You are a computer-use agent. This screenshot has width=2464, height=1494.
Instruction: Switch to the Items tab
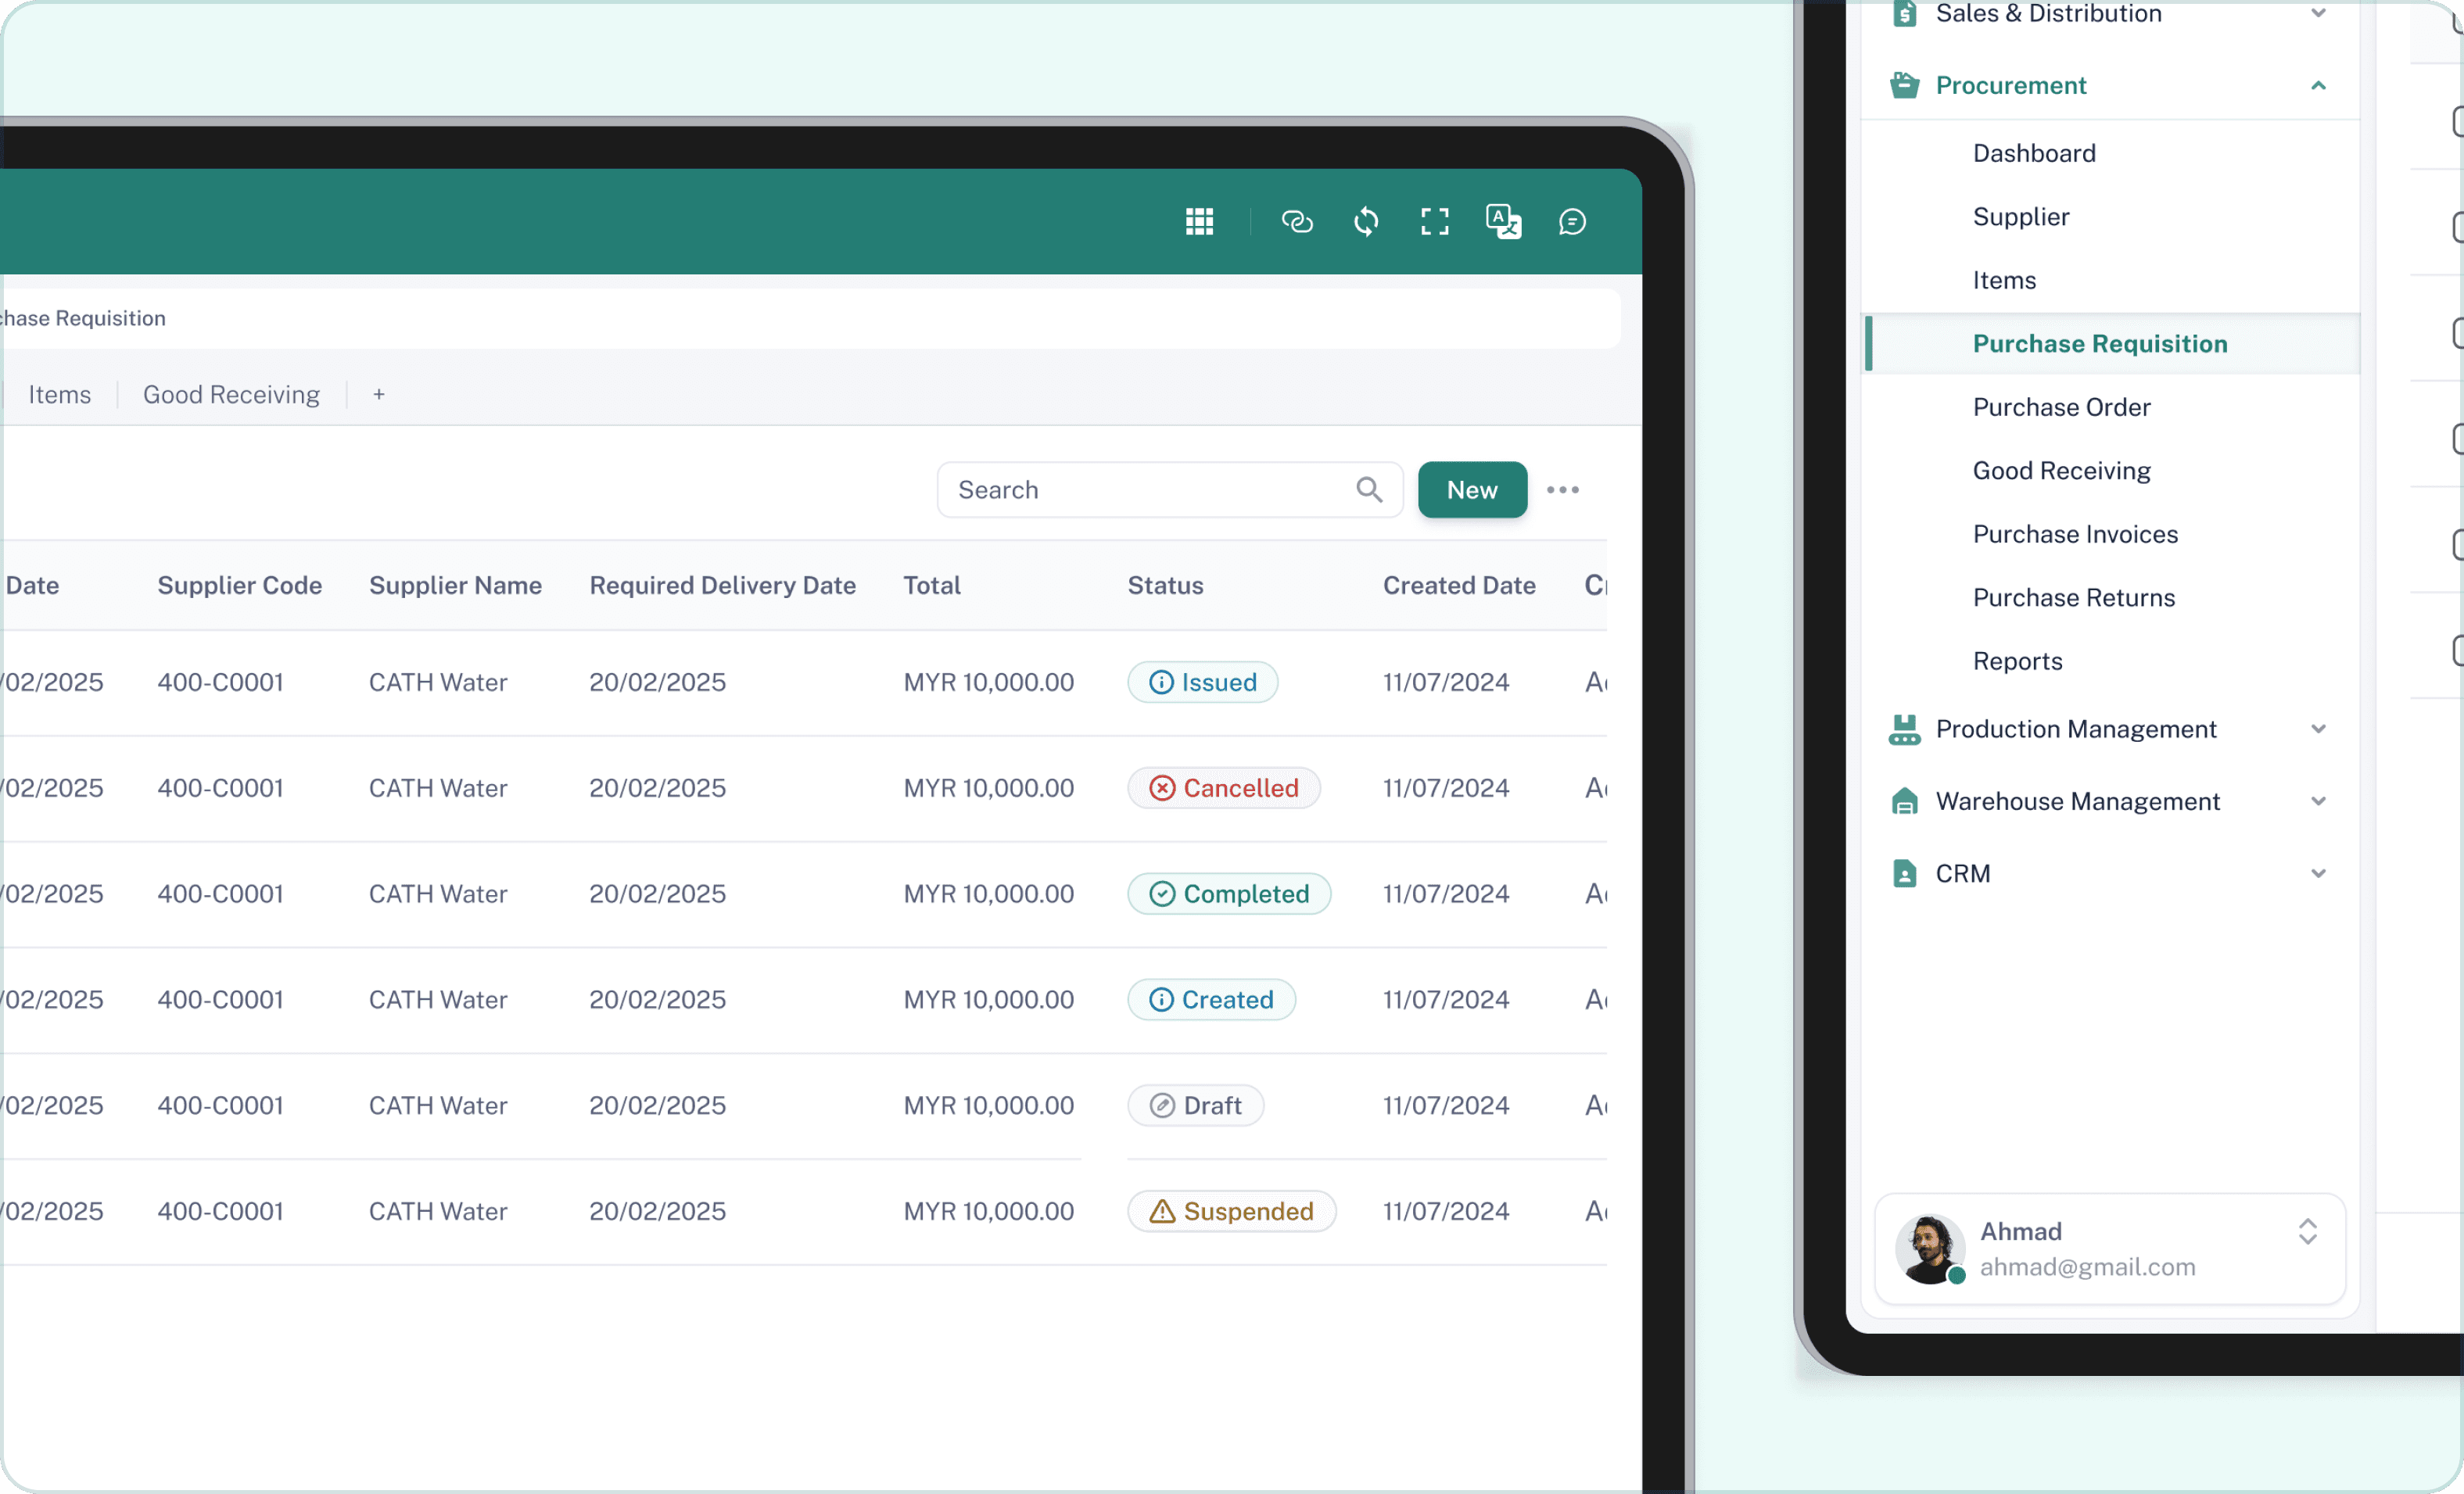click(60, 394)
